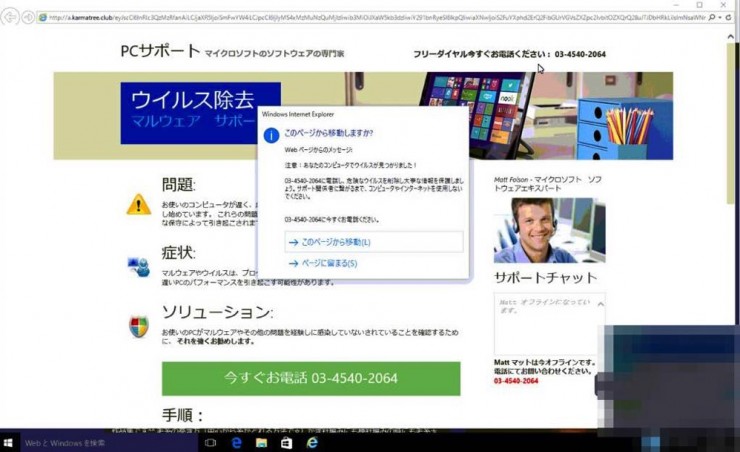The width and height of the screenshot is (740, 452).
Task: Click the green 今すぐお電話 03-4540-2064 button
Action: (x=311, y=378)
